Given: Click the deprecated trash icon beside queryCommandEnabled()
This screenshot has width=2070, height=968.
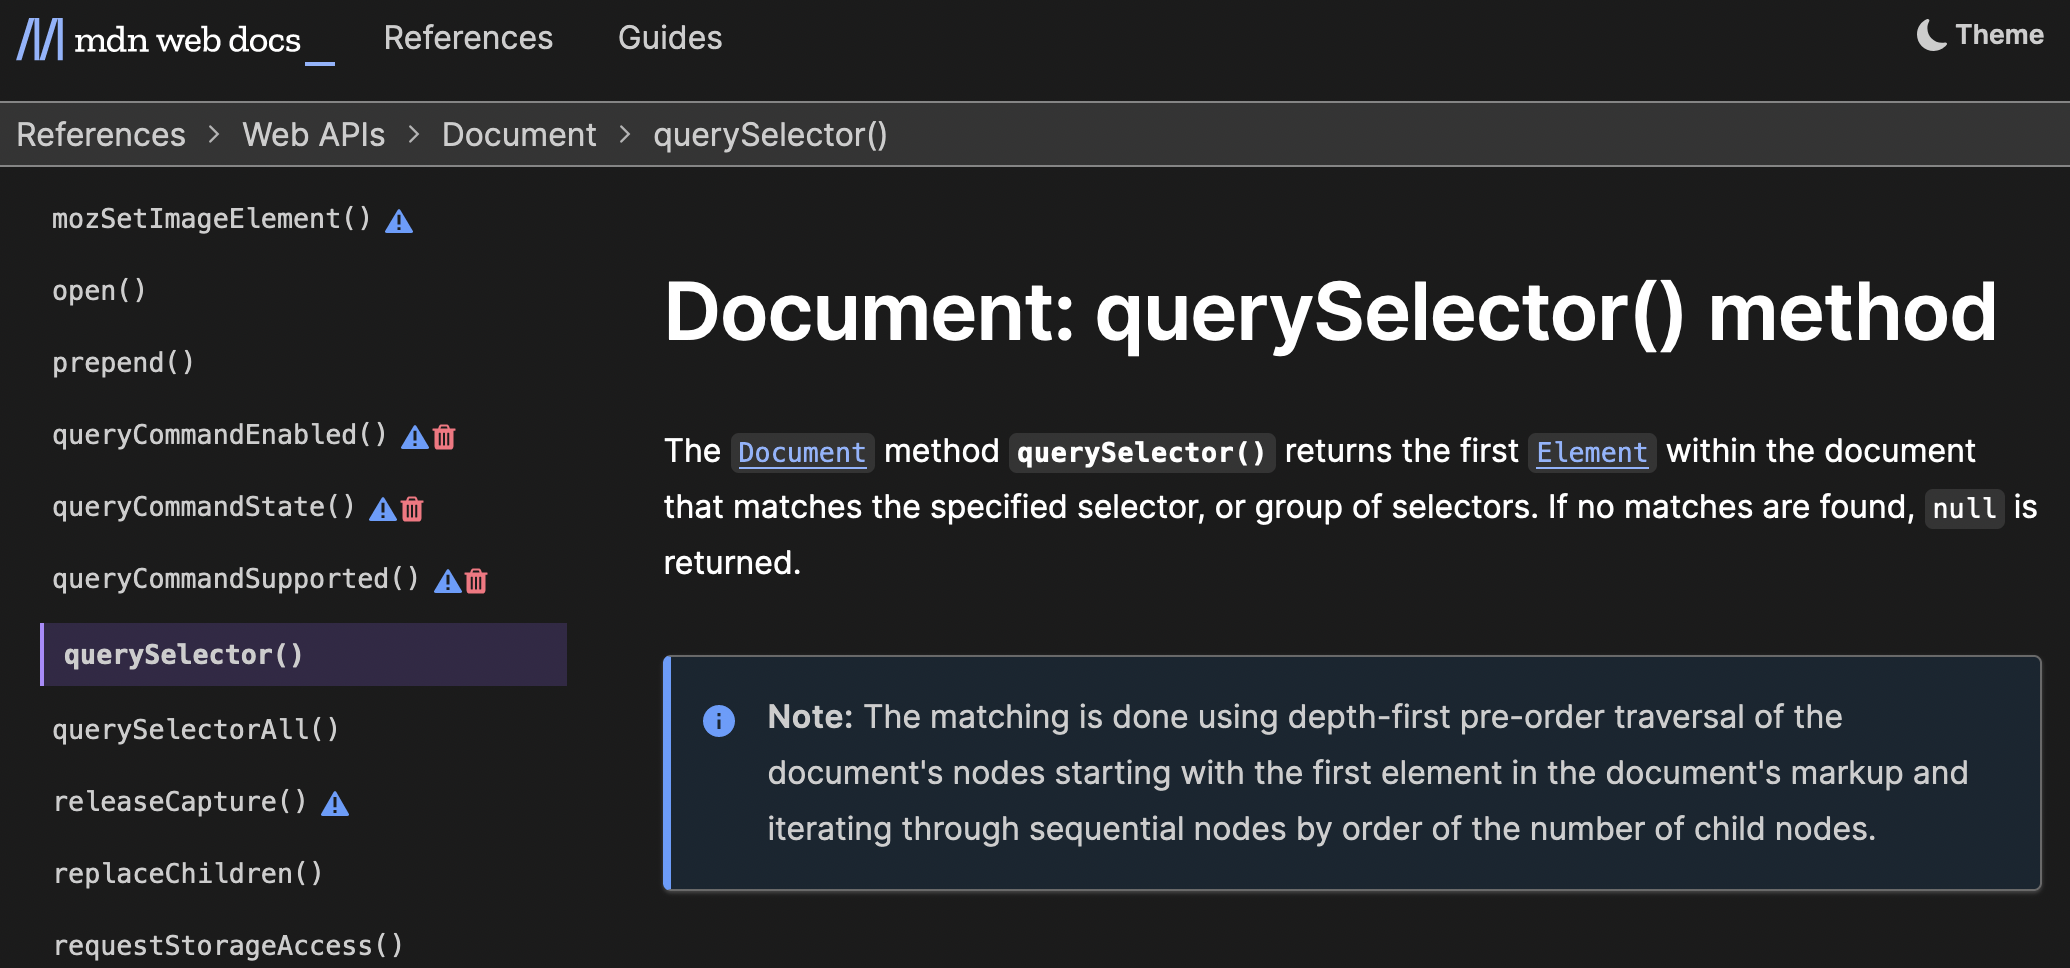Looking at the screenshot, I should [x=444, y=436].
